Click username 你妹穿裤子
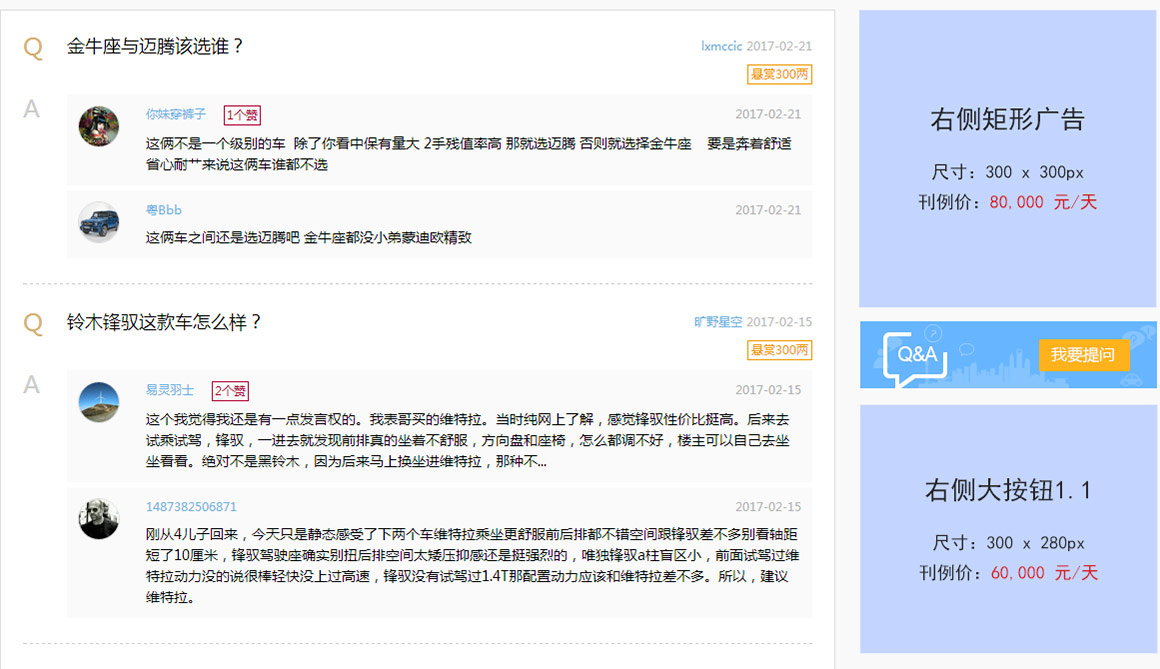 click(x=175, y=114)
